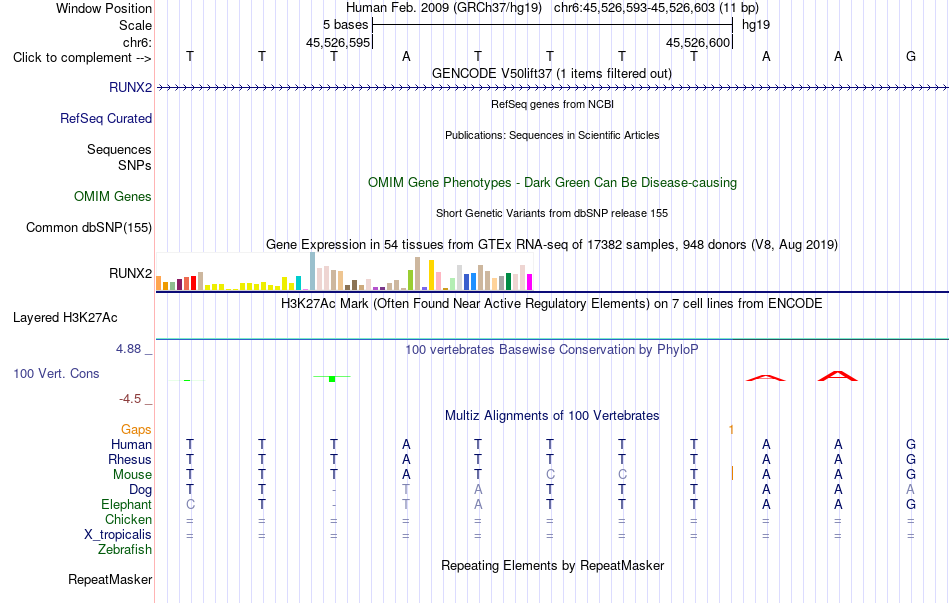Click 'Multiz Alignments of 100 Vertebrates' title
950x603 pixels.
coord(552,415)
